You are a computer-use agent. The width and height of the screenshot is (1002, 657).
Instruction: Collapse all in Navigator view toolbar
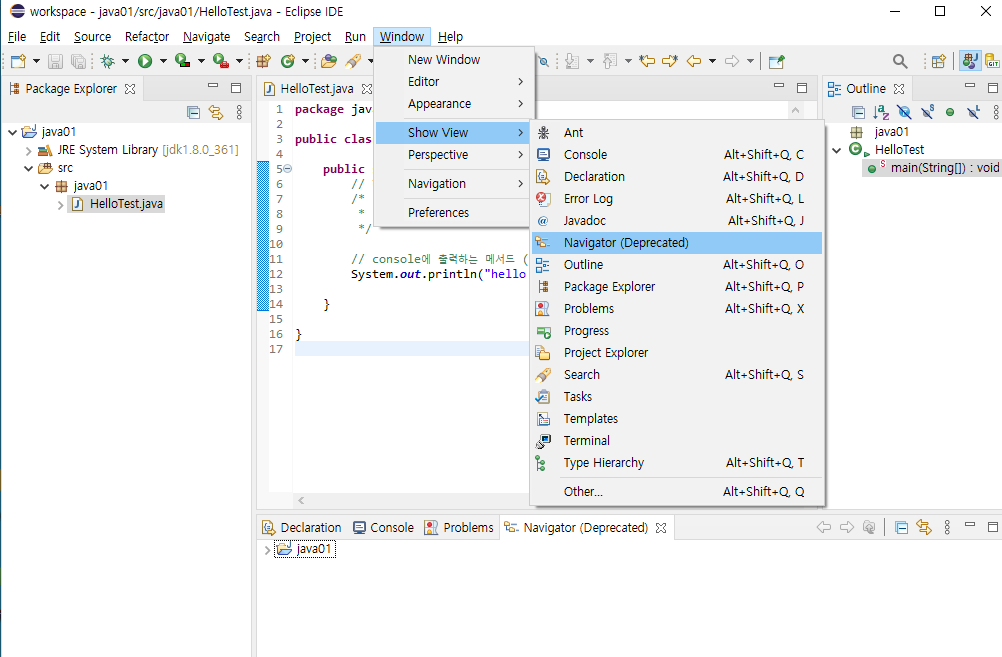tap(901, 527)
